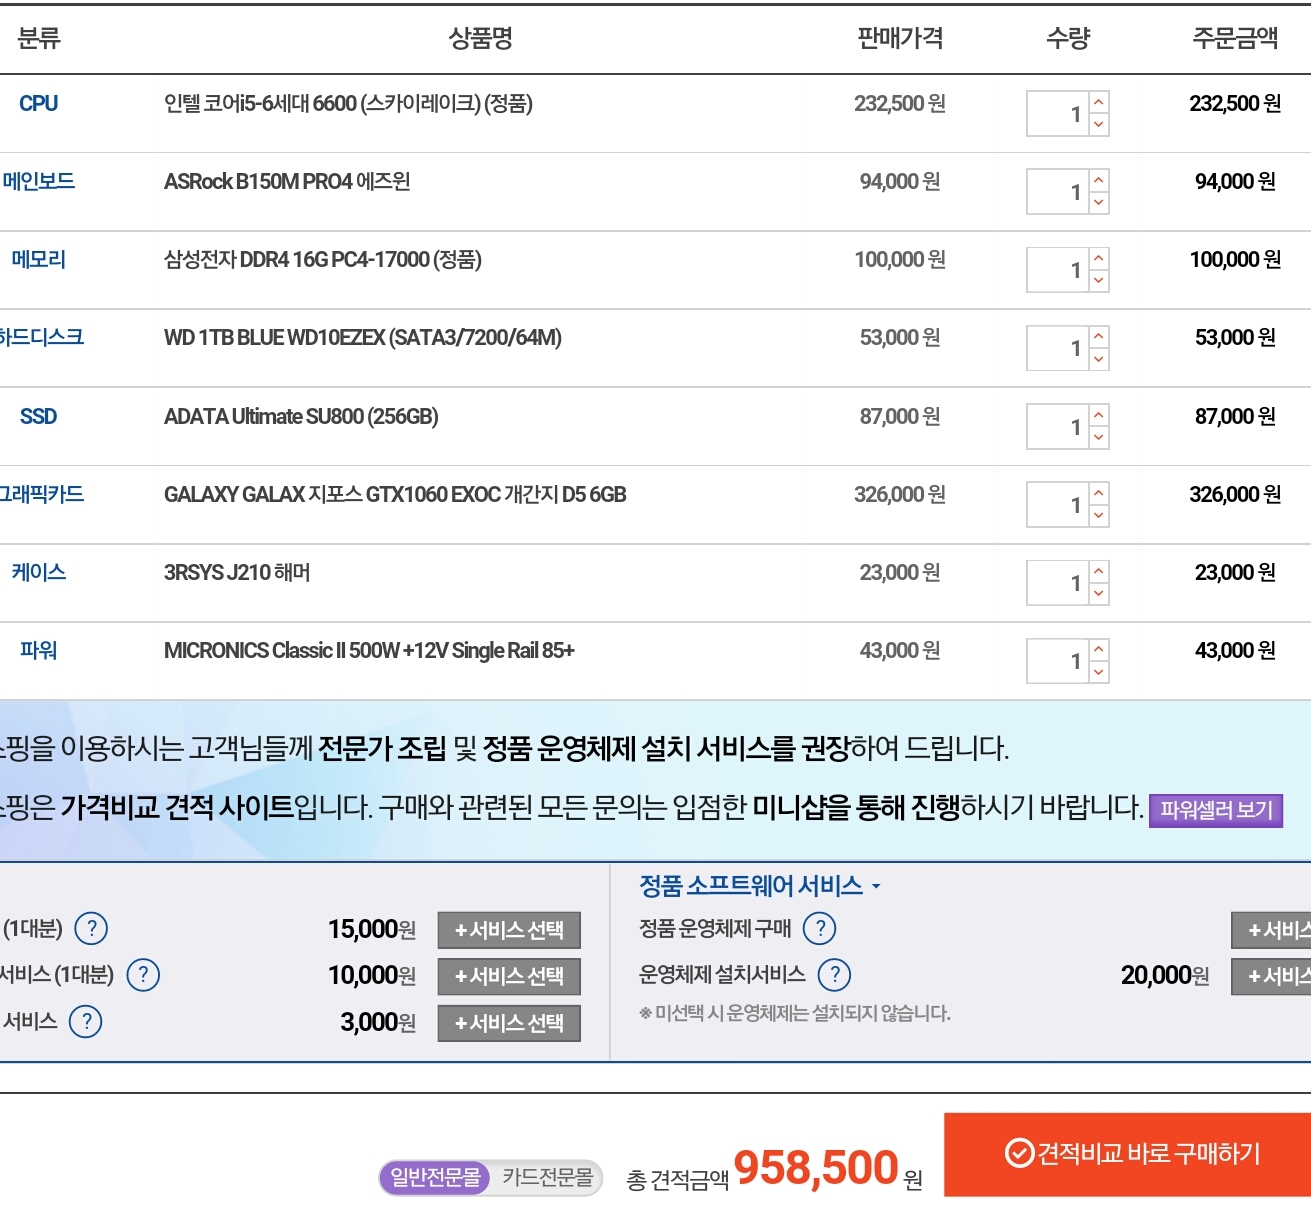
Task: Select 일반전문몰 toggle option
Action: (435, 1178)
